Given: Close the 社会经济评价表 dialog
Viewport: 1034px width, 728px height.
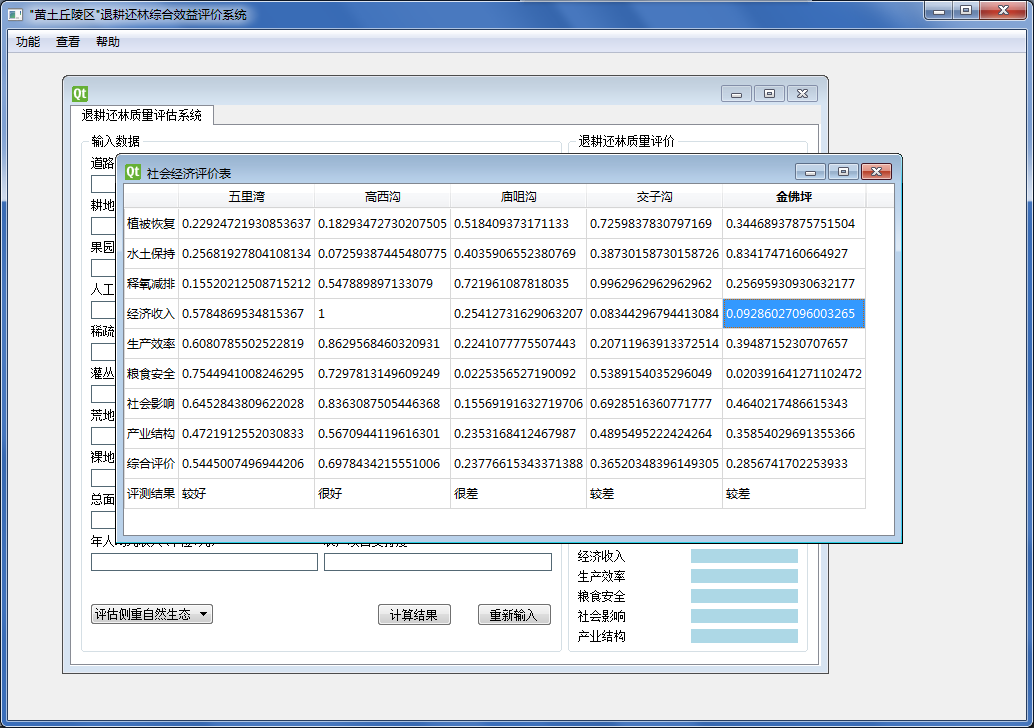Looking at the screenshot, I should coord(876,172).
